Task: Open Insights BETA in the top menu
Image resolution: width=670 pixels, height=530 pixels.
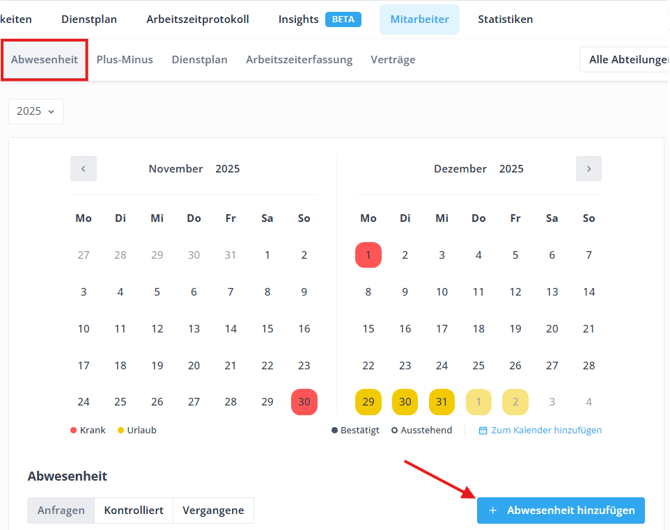Action: tap(318, 19)
